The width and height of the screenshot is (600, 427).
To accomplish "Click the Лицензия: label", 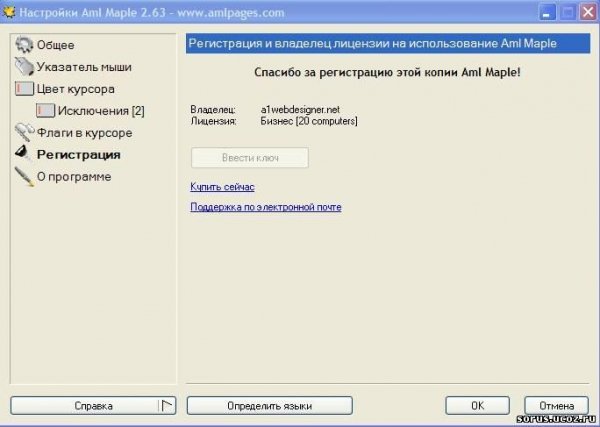I will click(214, 121).
